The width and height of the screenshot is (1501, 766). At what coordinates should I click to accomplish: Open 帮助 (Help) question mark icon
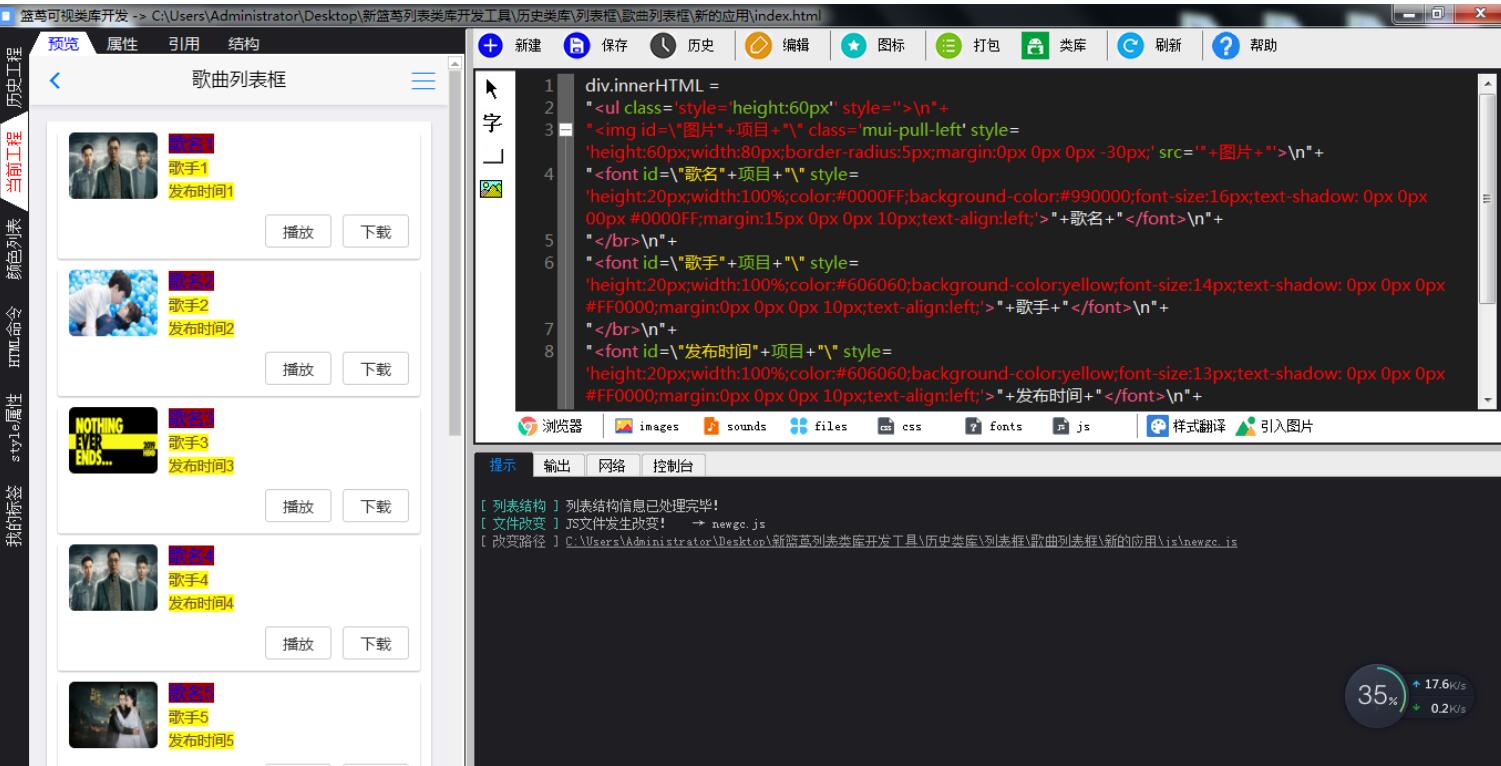(x=1226, y=46)
